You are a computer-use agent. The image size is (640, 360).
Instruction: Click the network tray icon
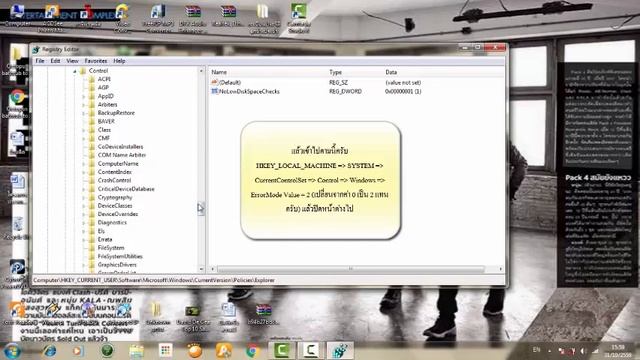point(596,351)
